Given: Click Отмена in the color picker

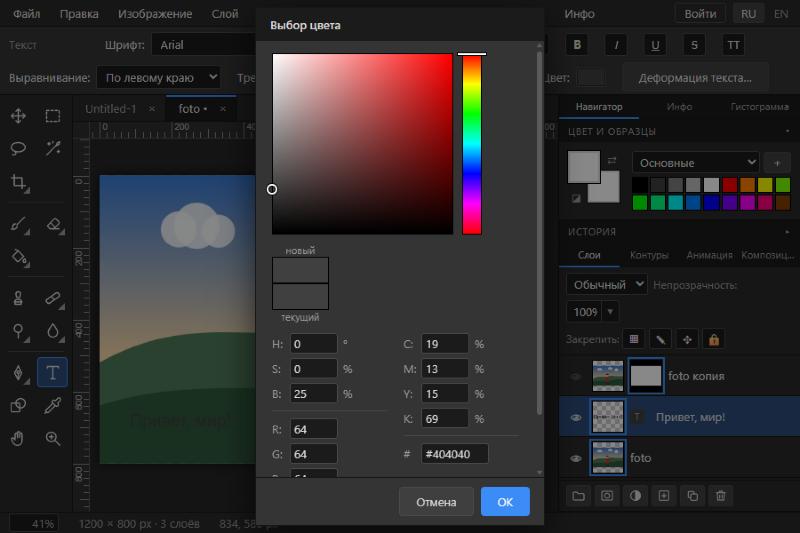Looking at the screenshot, I should pos(436,502).
